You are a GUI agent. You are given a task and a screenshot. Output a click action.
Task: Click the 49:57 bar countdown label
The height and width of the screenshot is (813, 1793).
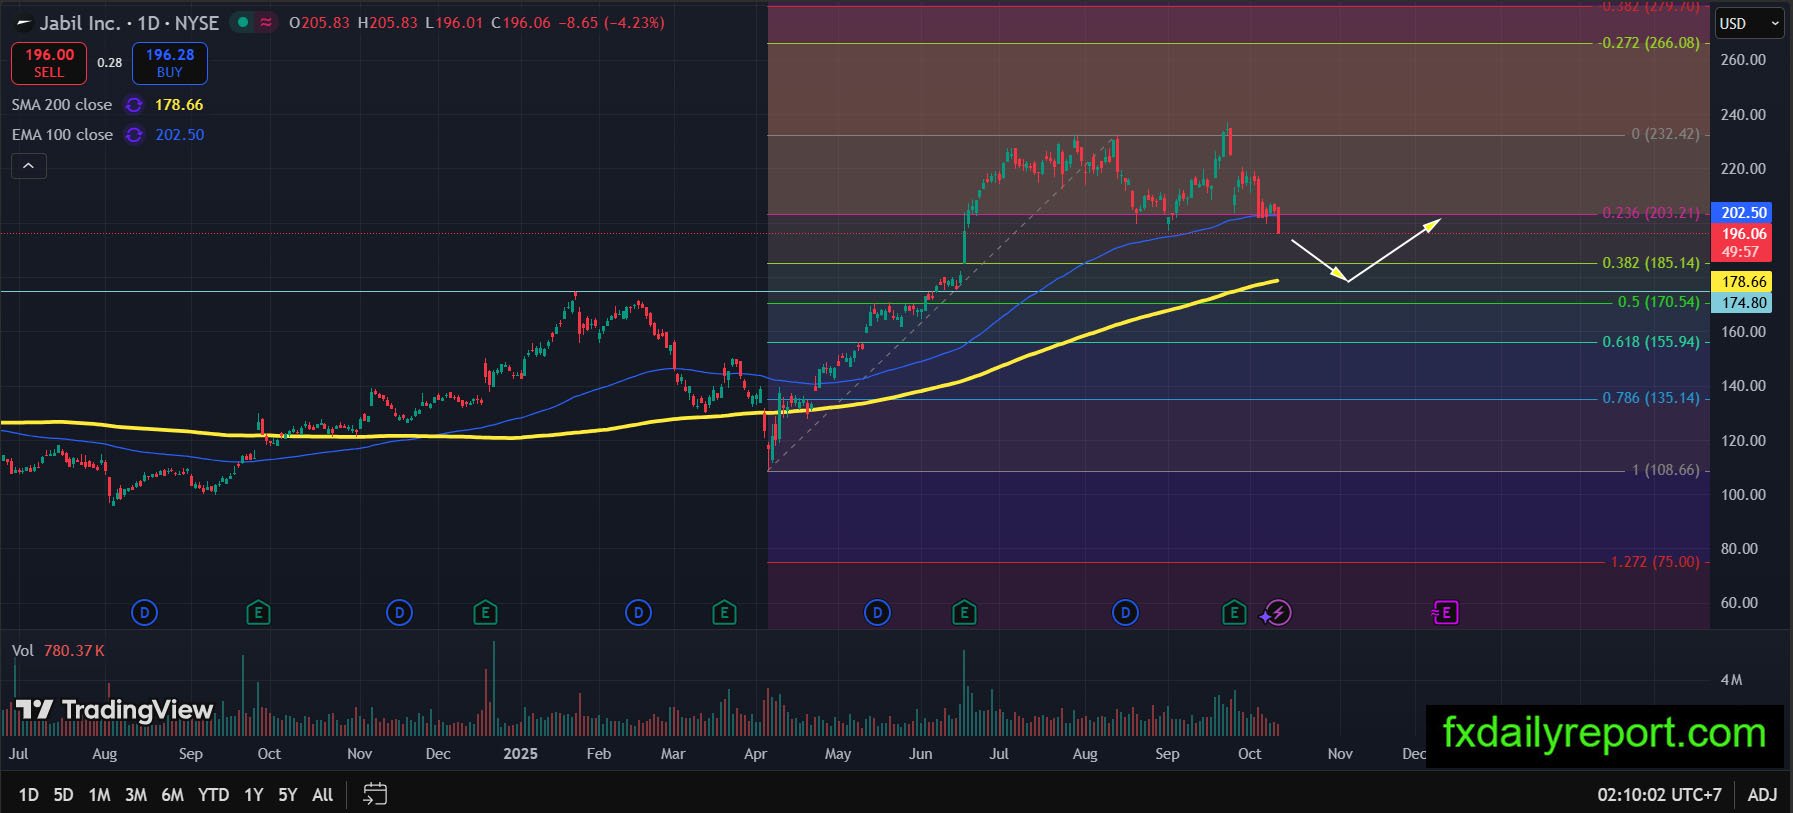pyautogui.click(x=1741, y=252)
